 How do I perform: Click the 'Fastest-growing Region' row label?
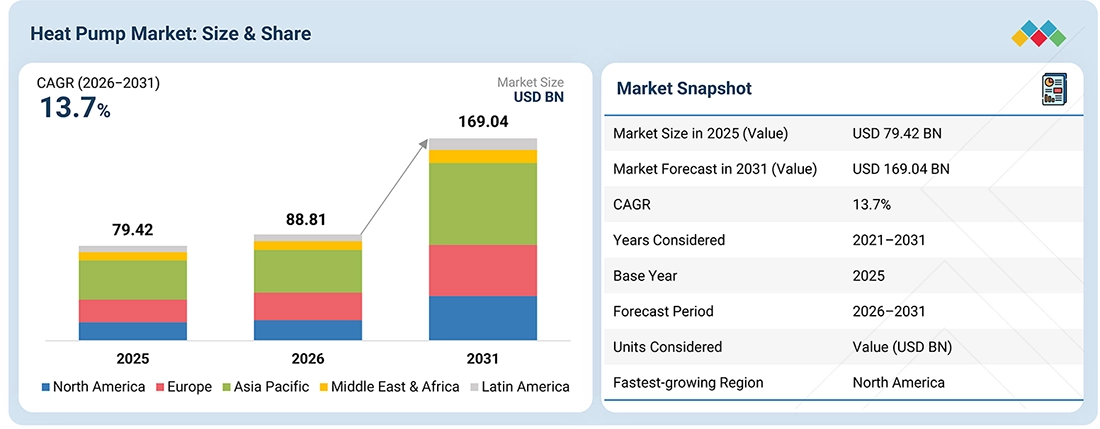click(x=688, y=383)
